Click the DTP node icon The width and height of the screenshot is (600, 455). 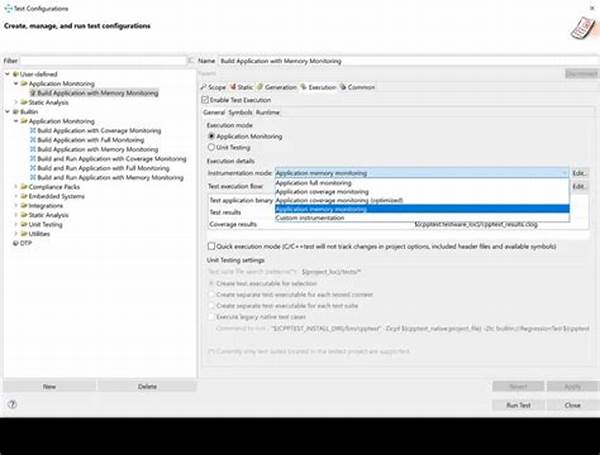click(16, 243)
